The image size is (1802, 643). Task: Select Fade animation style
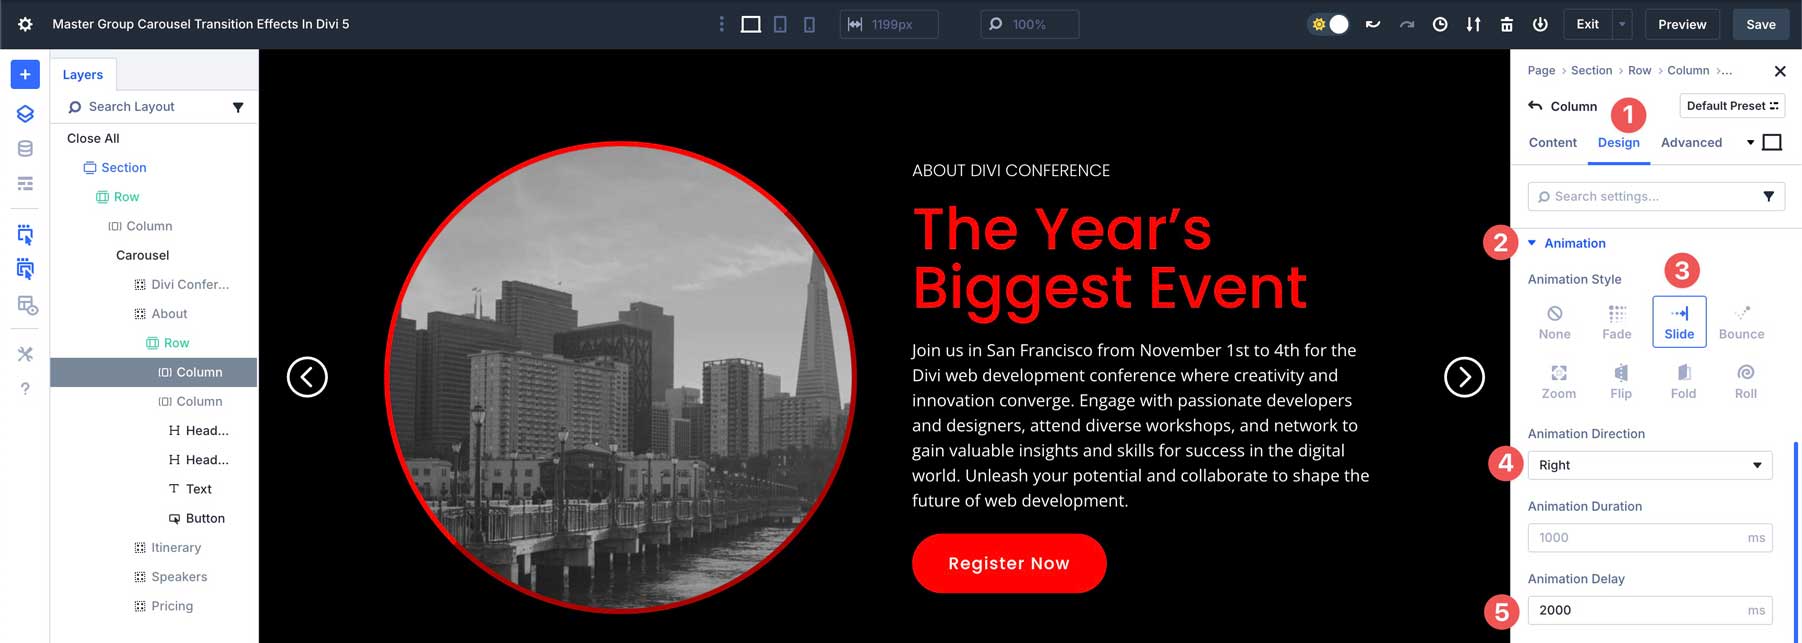tap(1616, 322)
